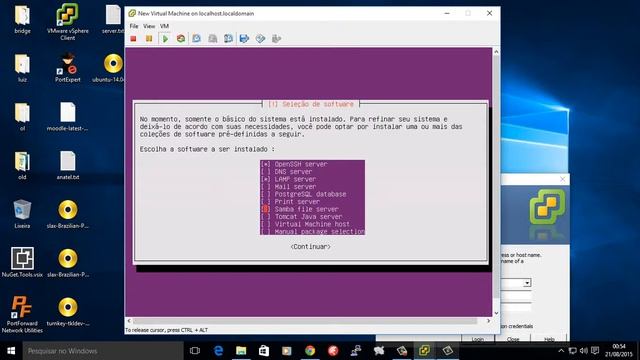
Task: Select the PortExpert desktop shortcut
Action: [x=67, y=68]
